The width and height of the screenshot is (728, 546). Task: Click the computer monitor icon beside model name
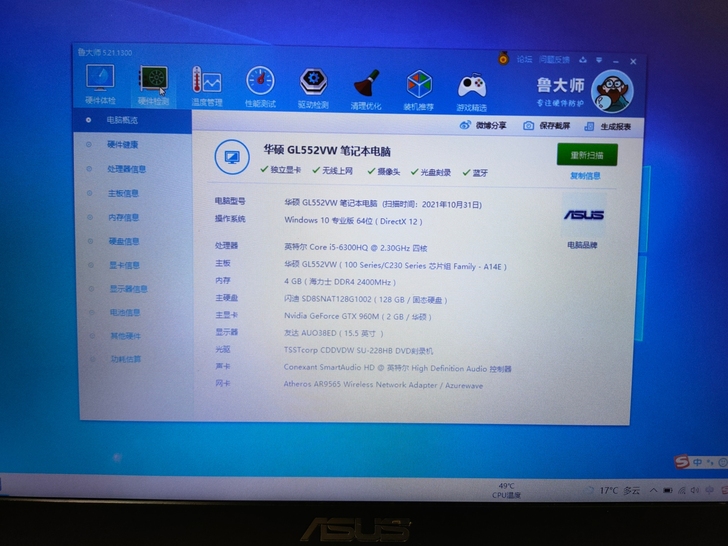232,157
